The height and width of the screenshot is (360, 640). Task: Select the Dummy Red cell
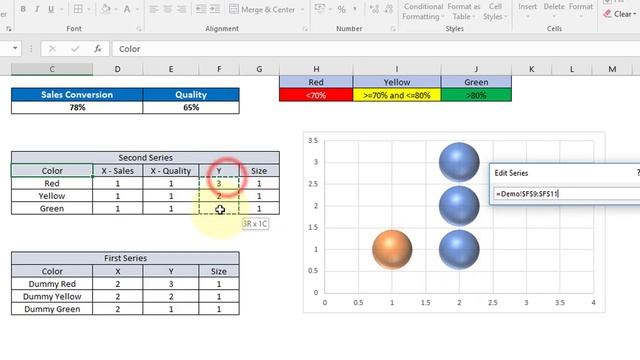click(x=52, y=284)
